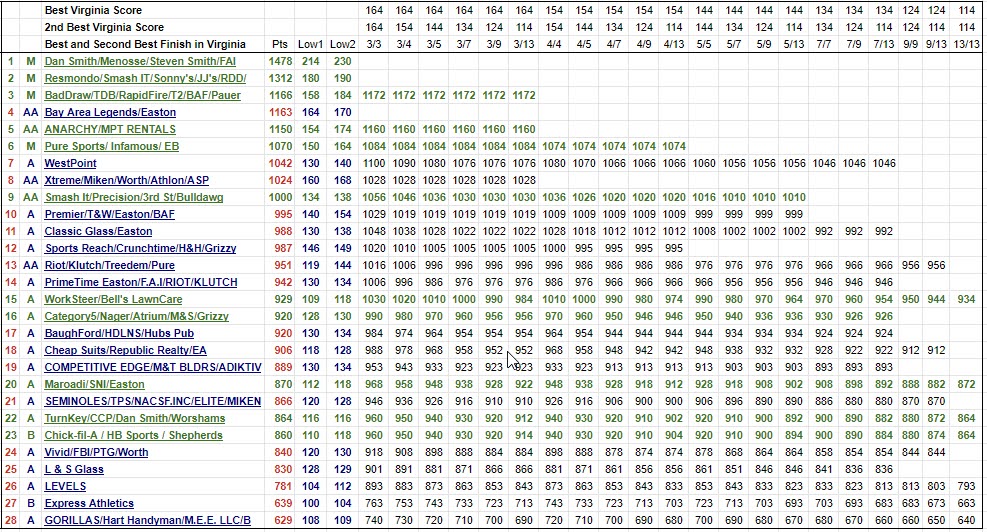The image size is (987, 532).
Task: Click 13/13 value 793 in LEVELS row
Action: coord(967,486)
